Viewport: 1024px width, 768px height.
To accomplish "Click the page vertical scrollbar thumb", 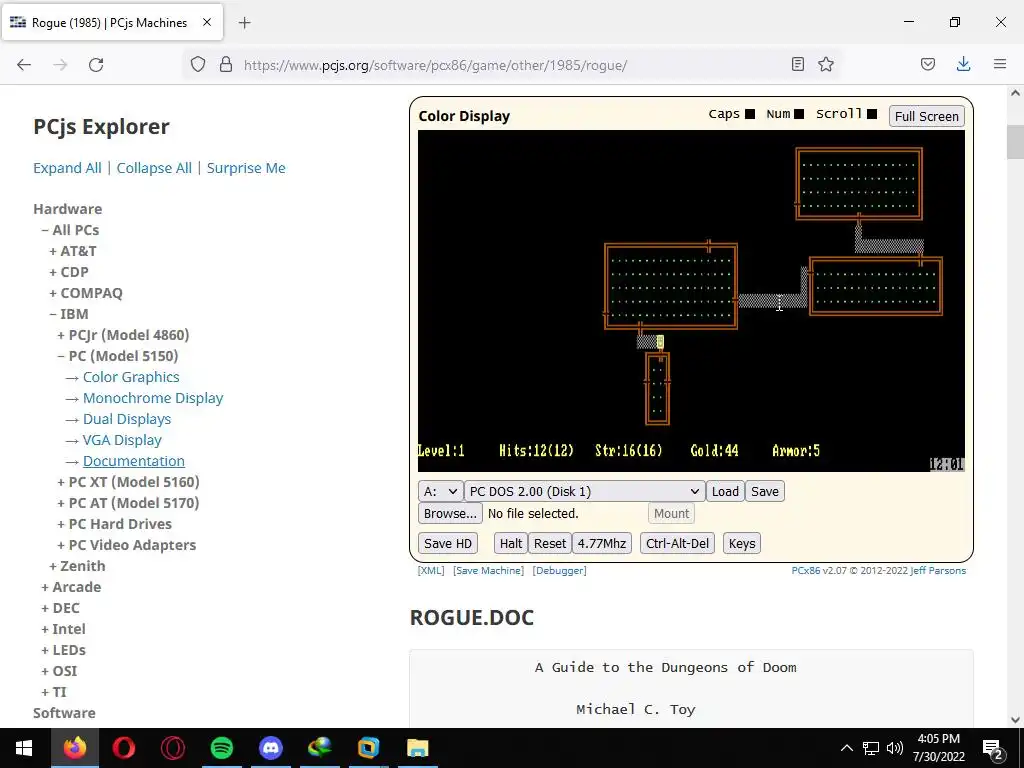I will click(x=1015, y=142).
